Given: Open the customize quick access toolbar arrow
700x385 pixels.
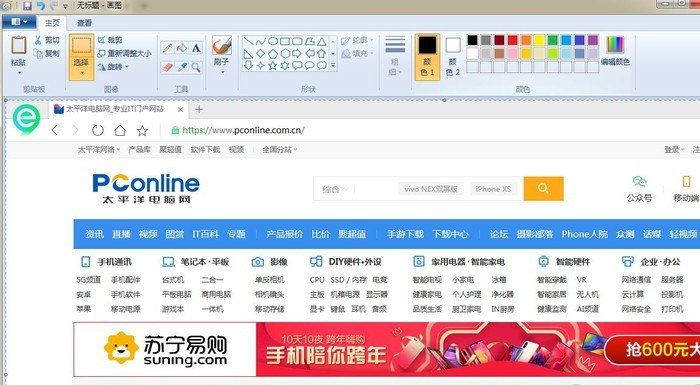Looking at the screenshot, I should pos(66,6).
